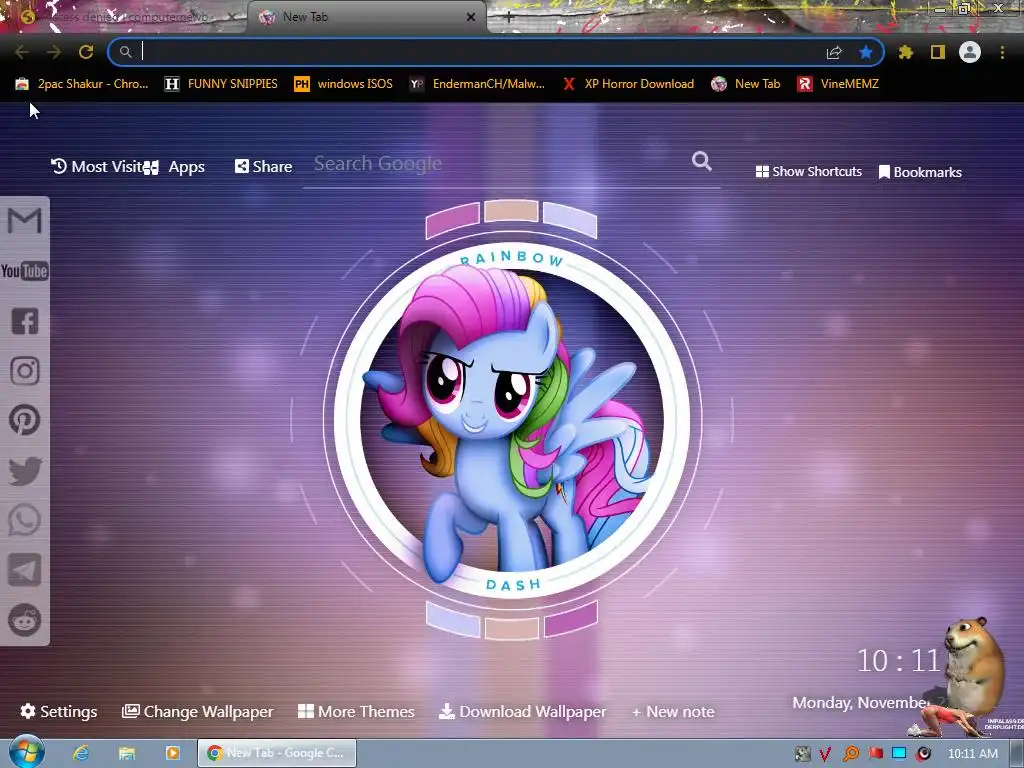Open Action Center red flag tray icon
Viewport: 1024px width, 768px height.
[875, 754]
